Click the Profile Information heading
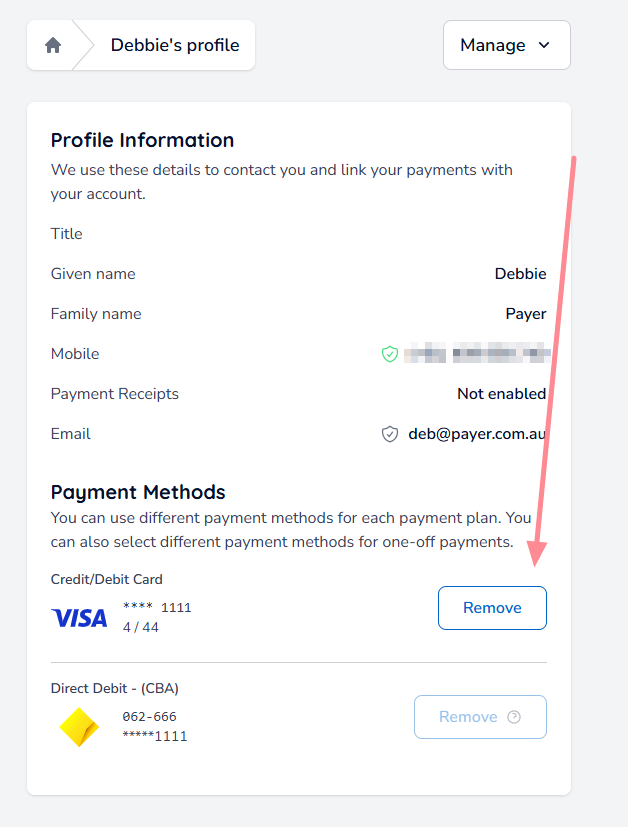The height and width of the screenshot is (827, 628). 142,140
